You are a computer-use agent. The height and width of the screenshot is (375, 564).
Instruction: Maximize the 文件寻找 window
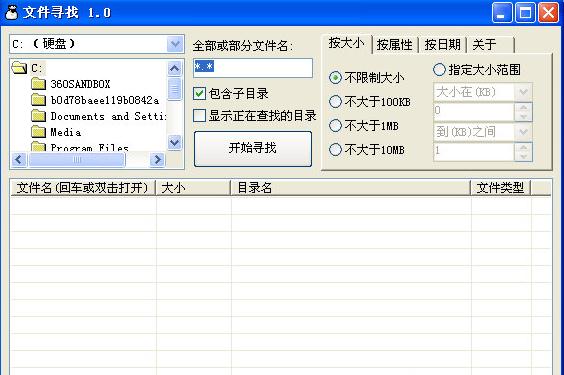click(525, 13)
